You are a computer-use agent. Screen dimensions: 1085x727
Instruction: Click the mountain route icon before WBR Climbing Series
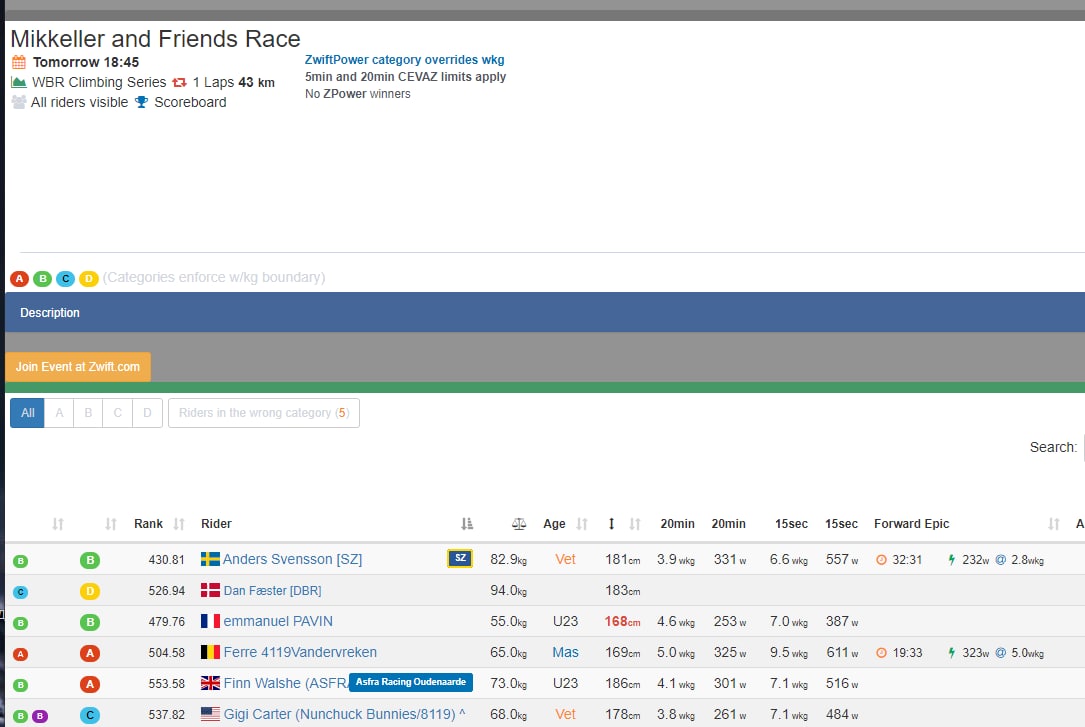coord(19,82)
